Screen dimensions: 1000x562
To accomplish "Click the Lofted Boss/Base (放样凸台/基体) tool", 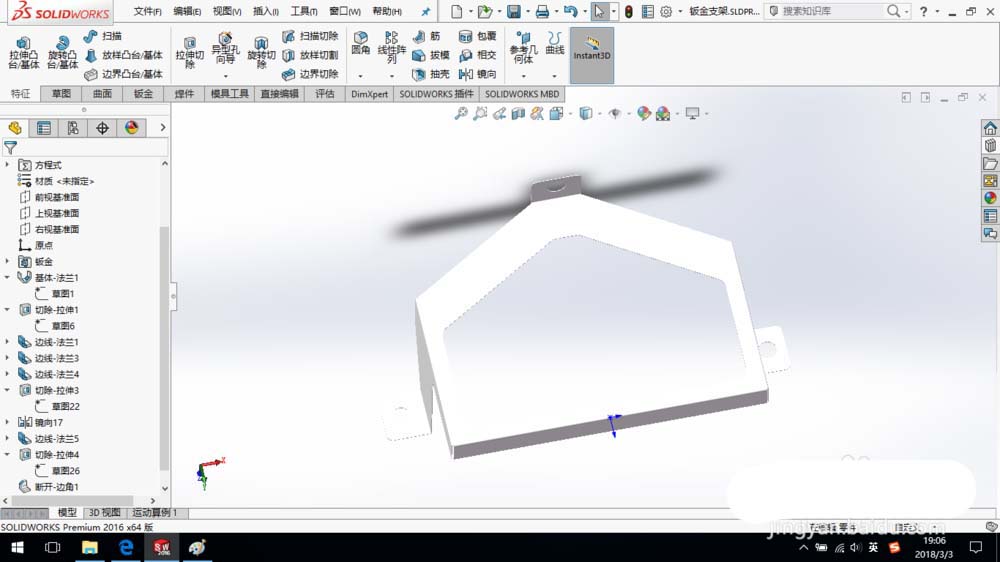I will (x=124, y=55).
